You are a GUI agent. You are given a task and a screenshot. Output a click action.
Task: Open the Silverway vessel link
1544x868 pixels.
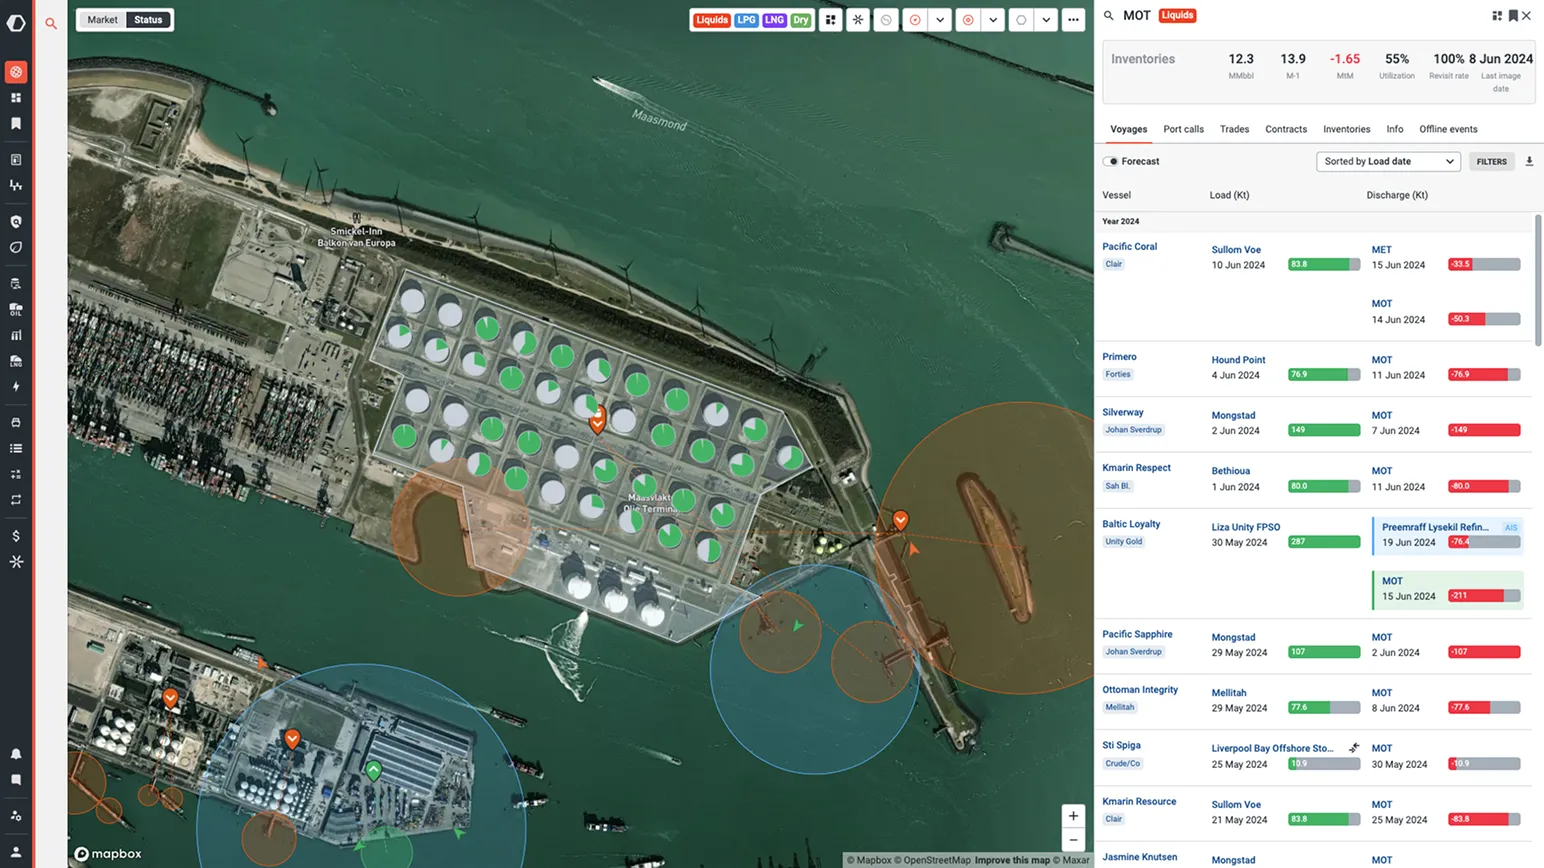pyautogui.click(x=1122, y=412)
